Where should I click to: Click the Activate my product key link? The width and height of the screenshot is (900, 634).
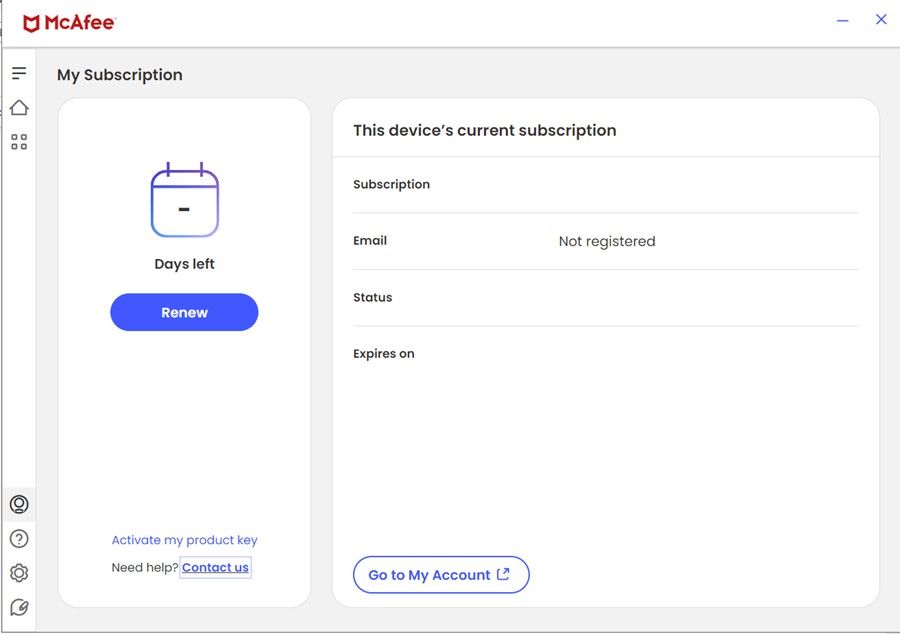point(184,540)
